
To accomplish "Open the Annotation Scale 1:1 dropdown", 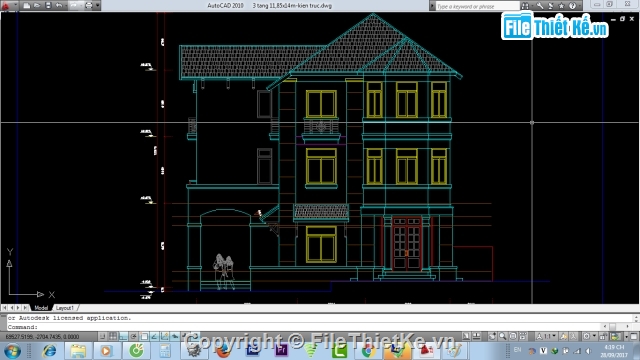I will tap(547, 336).
